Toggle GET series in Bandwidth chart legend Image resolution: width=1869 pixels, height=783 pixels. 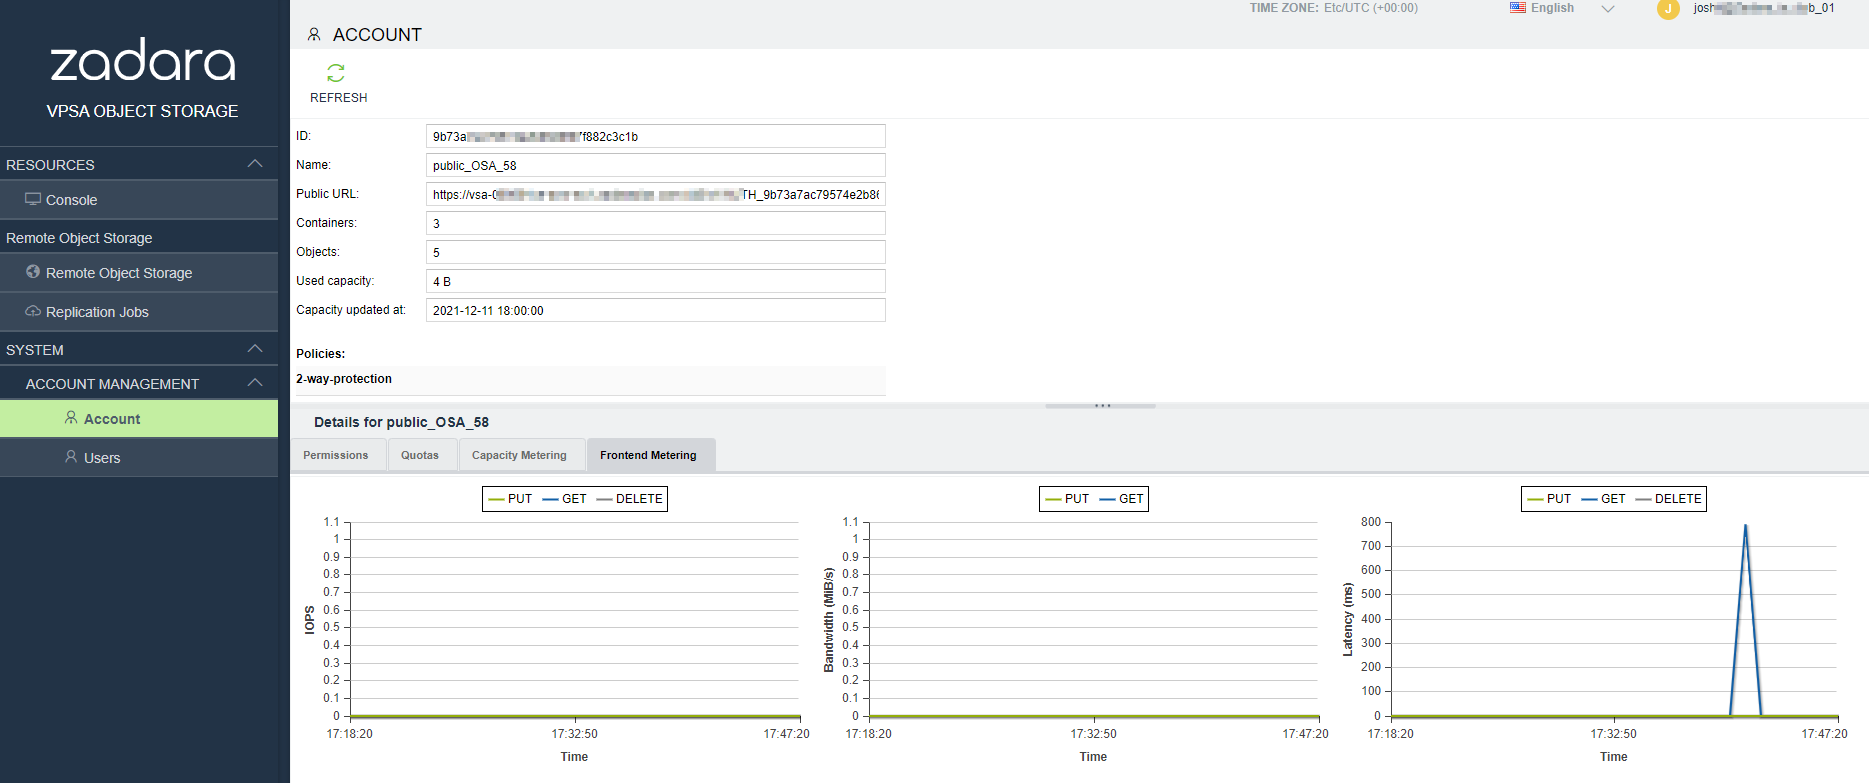click(1122, 499)
